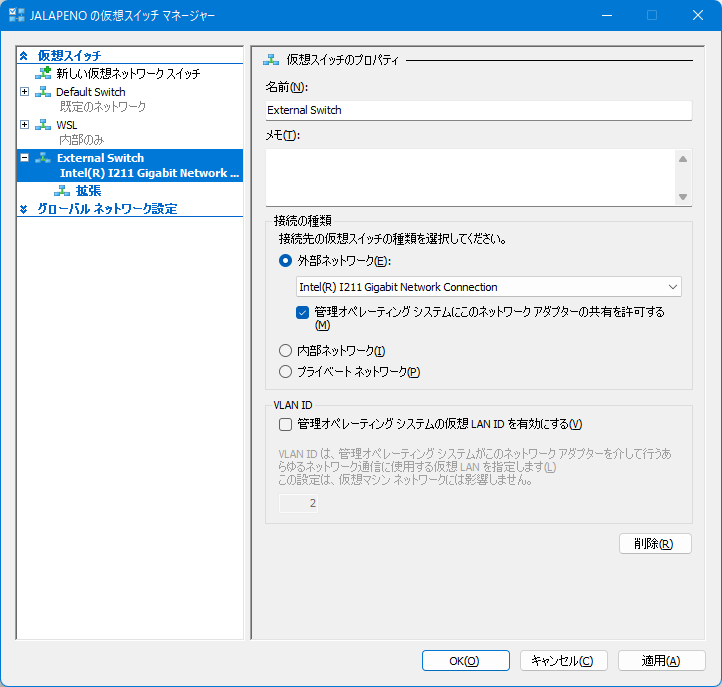Enable virtual LAN ID checkbox
The image size is (722, 687).
(285, 424)
